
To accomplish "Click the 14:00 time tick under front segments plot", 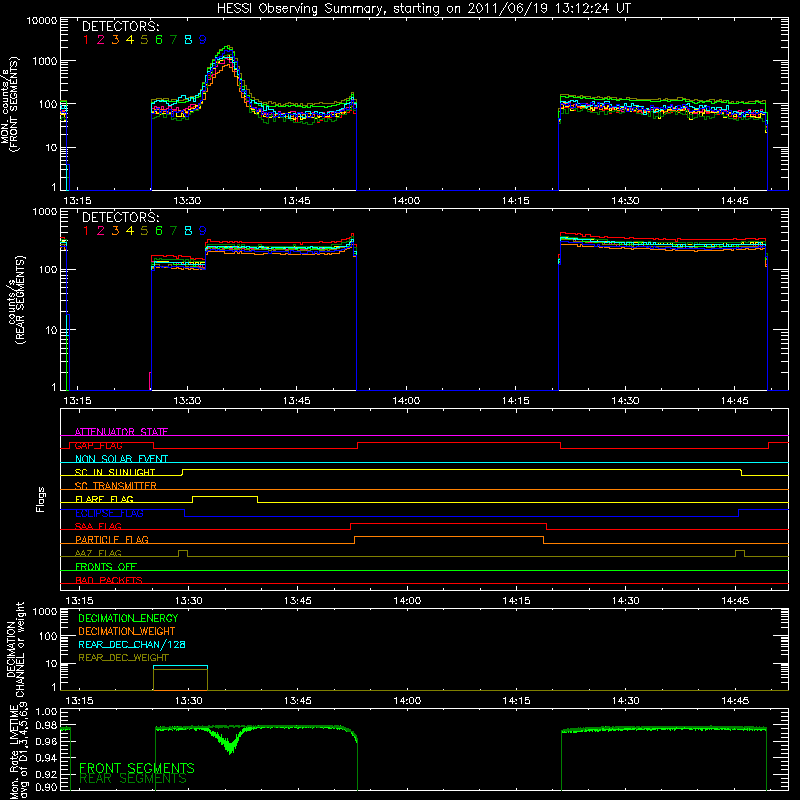I will click(406, 201).
